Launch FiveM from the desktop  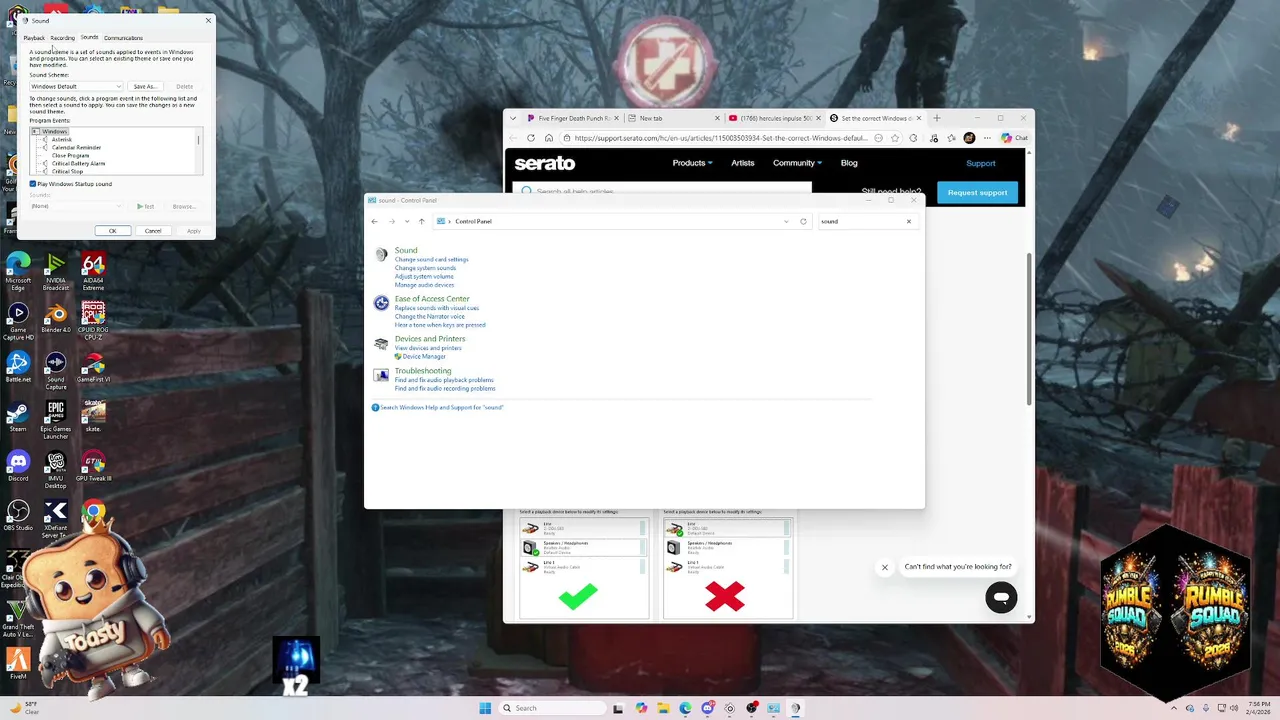point(17,663)
